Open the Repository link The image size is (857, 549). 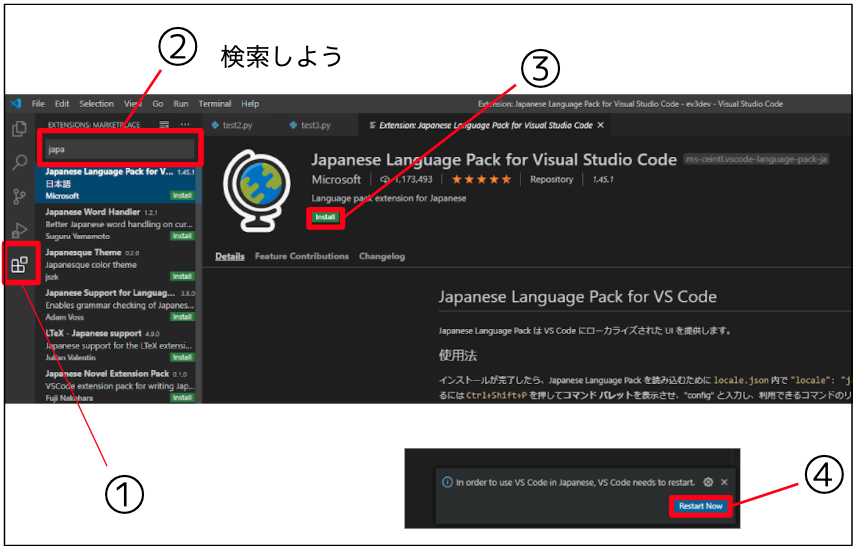point(551,179)
